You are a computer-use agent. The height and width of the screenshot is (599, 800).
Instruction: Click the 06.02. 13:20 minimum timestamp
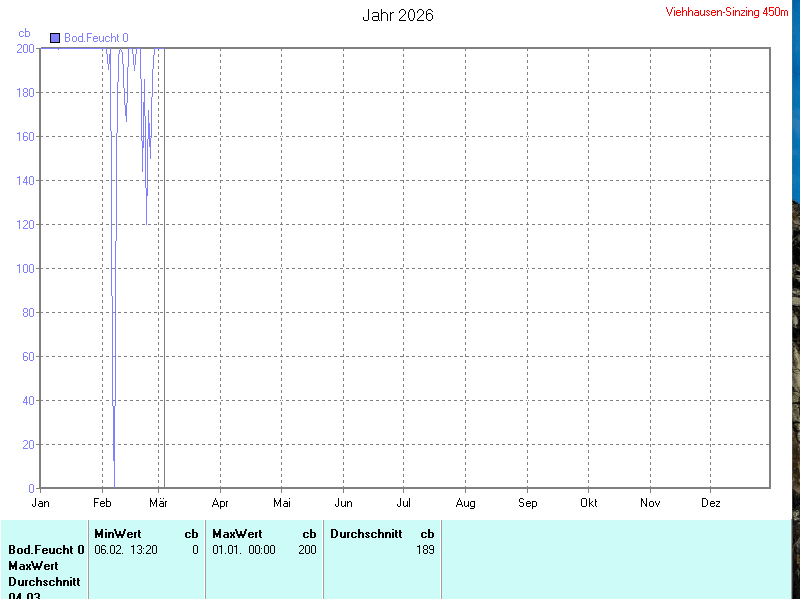point(125,550)
